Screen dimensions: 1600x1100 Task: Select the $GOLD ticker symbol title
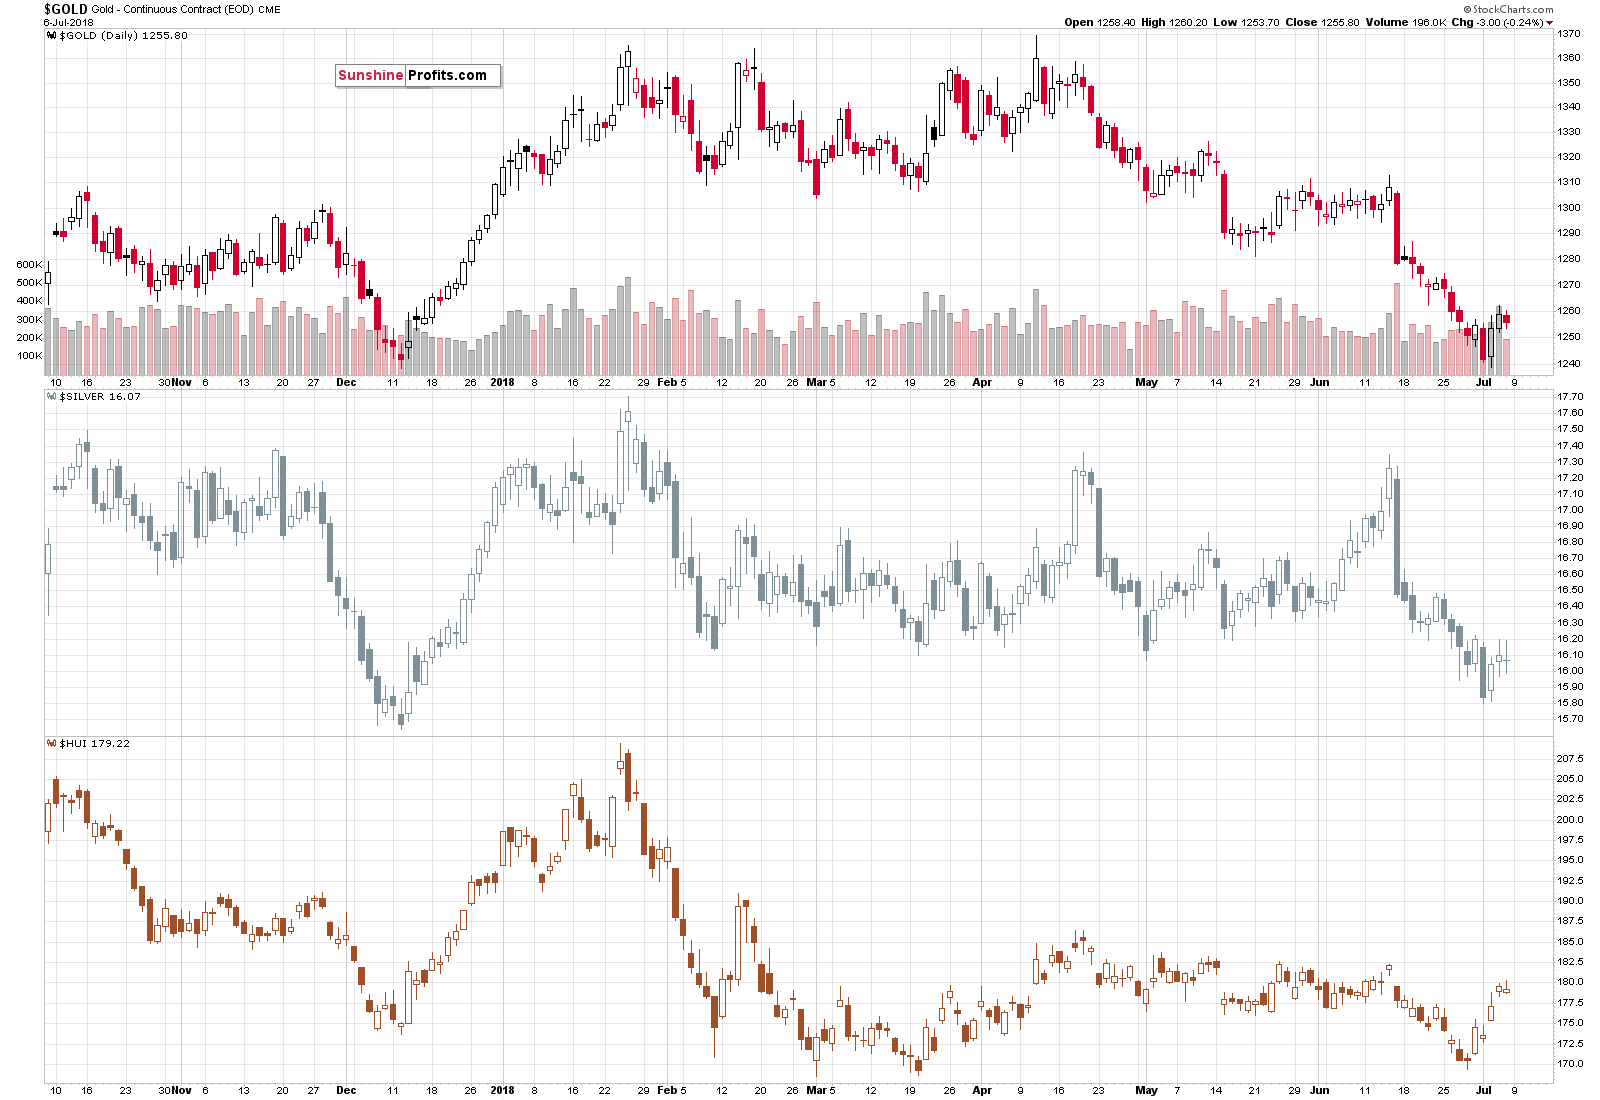(x=65, y=9)
